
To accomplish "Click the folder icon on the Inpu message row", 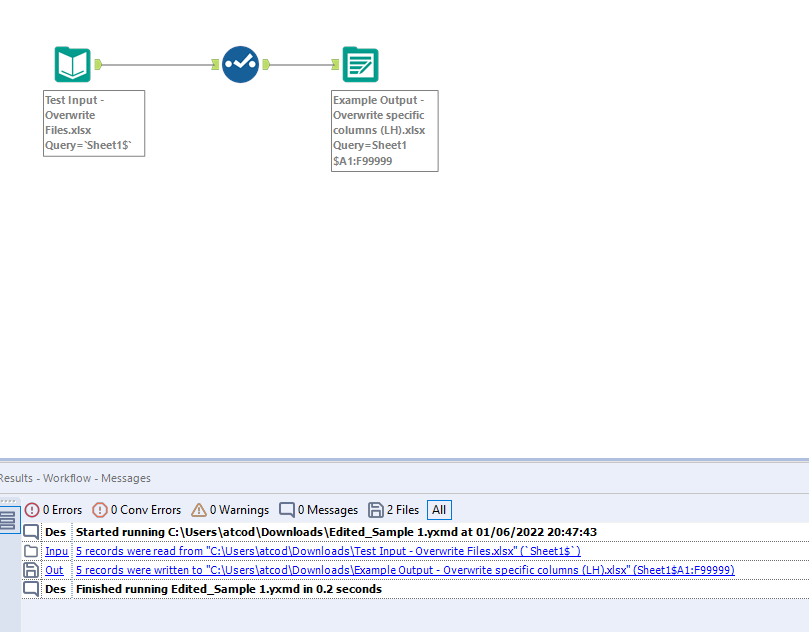I will click(30, 551).
